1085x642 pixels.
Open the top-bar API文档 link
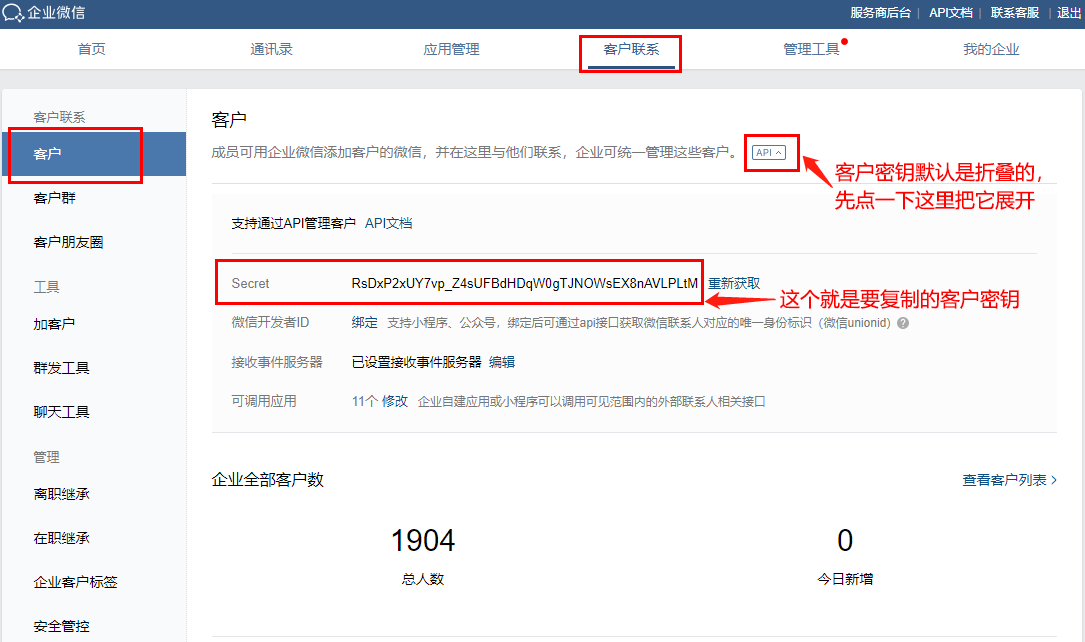(951, 12)
